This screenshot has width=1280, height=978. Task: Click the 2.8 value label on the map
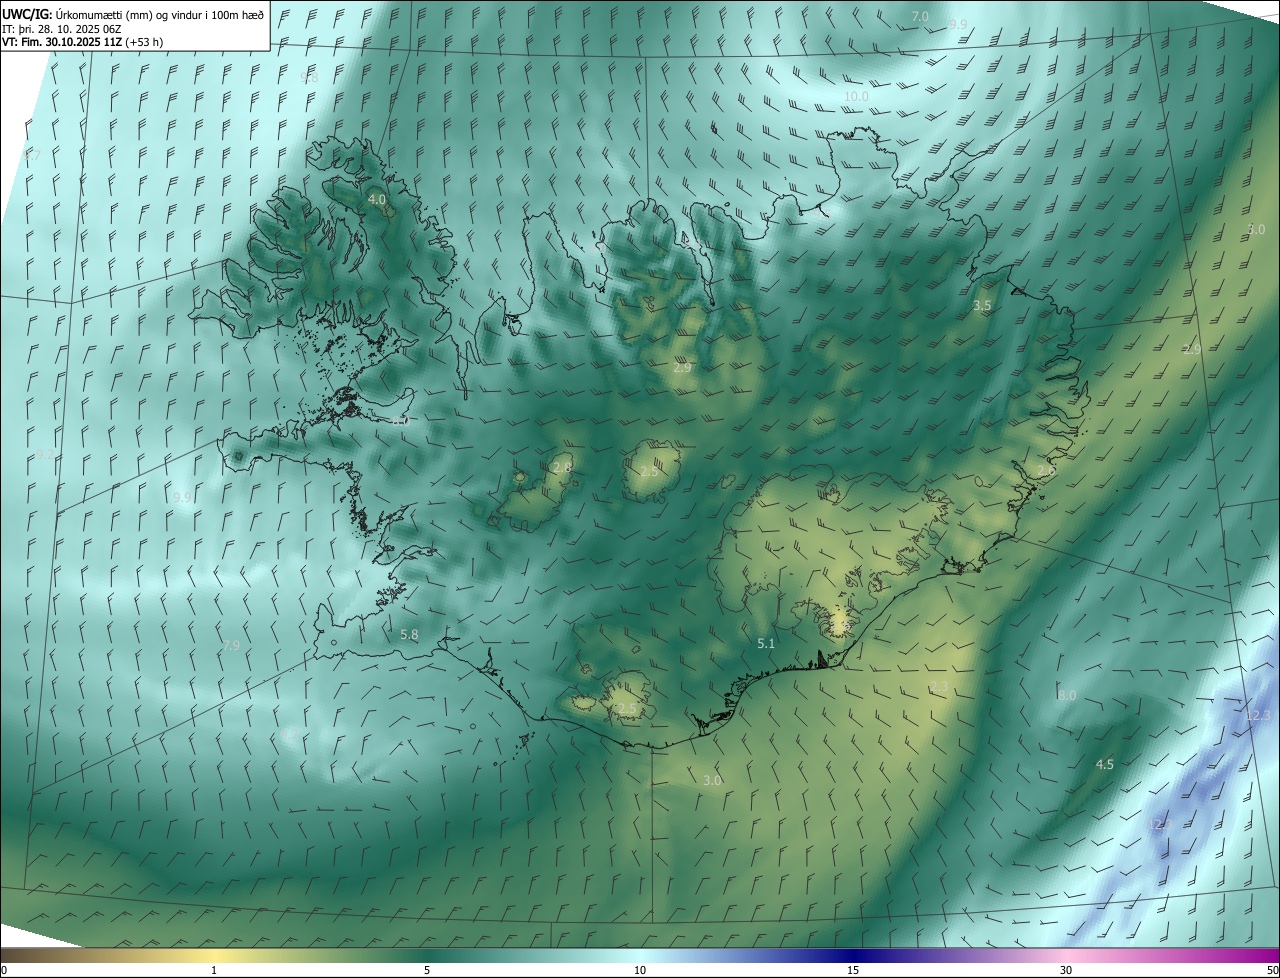[x=562, y=468]
